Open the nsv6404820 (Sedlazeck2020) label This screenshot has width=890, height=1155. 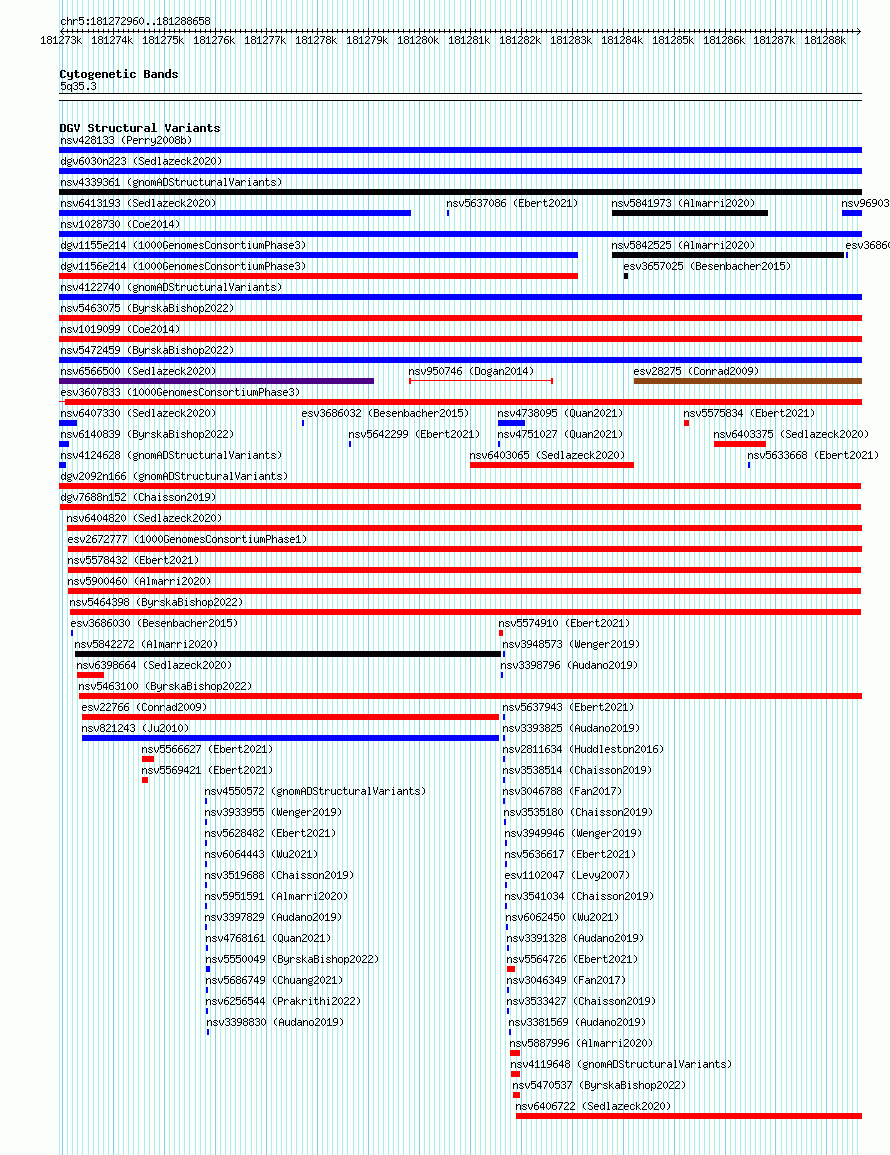click(144, 518)
